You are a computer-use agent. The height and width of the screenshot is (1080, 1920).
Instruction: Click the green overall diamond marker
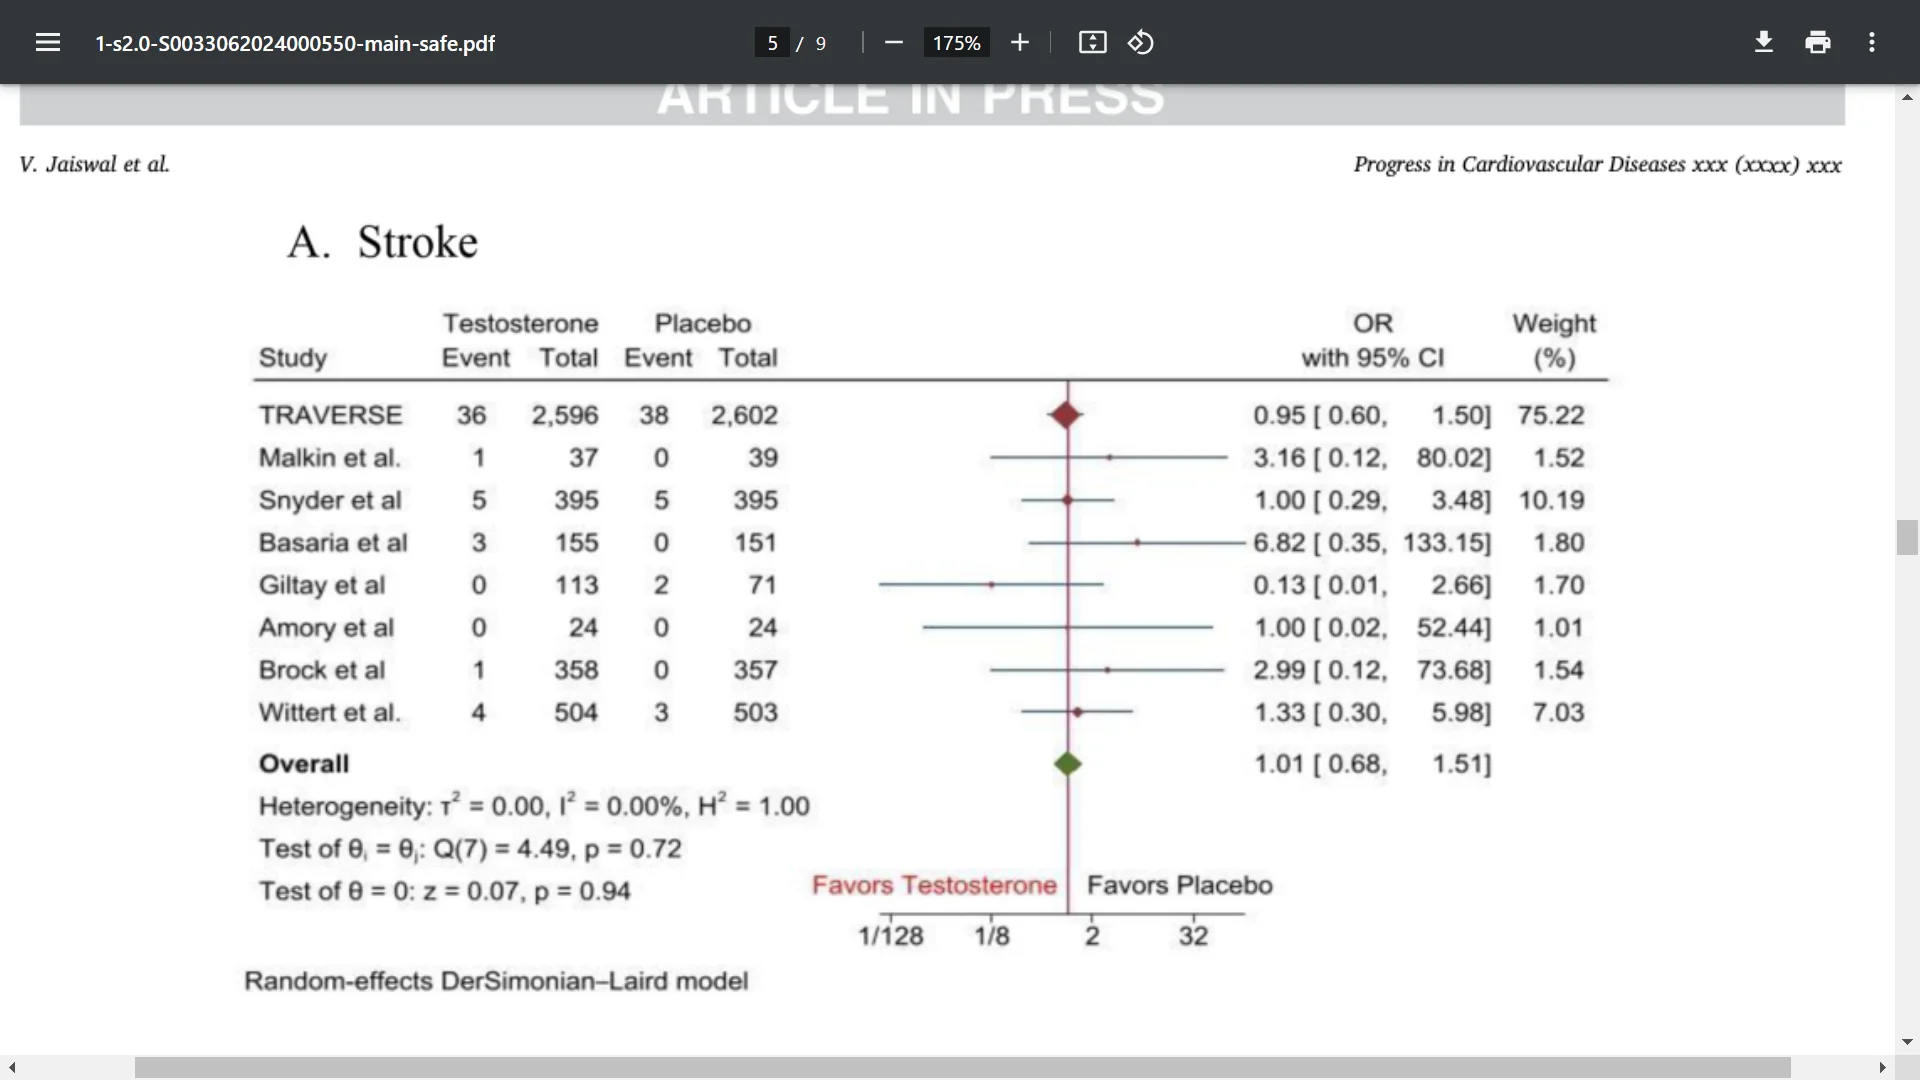(x=1068, y=764)
